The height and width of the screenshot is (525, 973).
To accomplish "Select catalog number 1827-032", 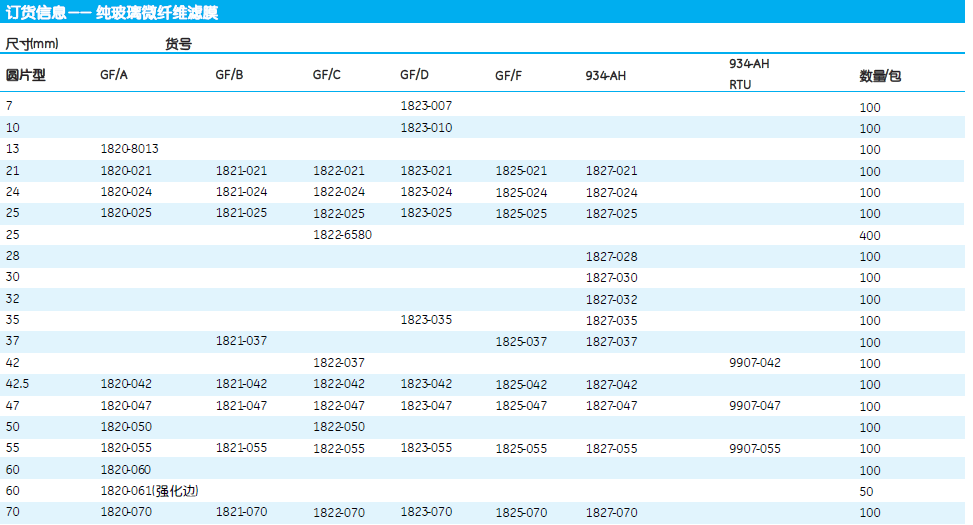I will click(612, 299).
